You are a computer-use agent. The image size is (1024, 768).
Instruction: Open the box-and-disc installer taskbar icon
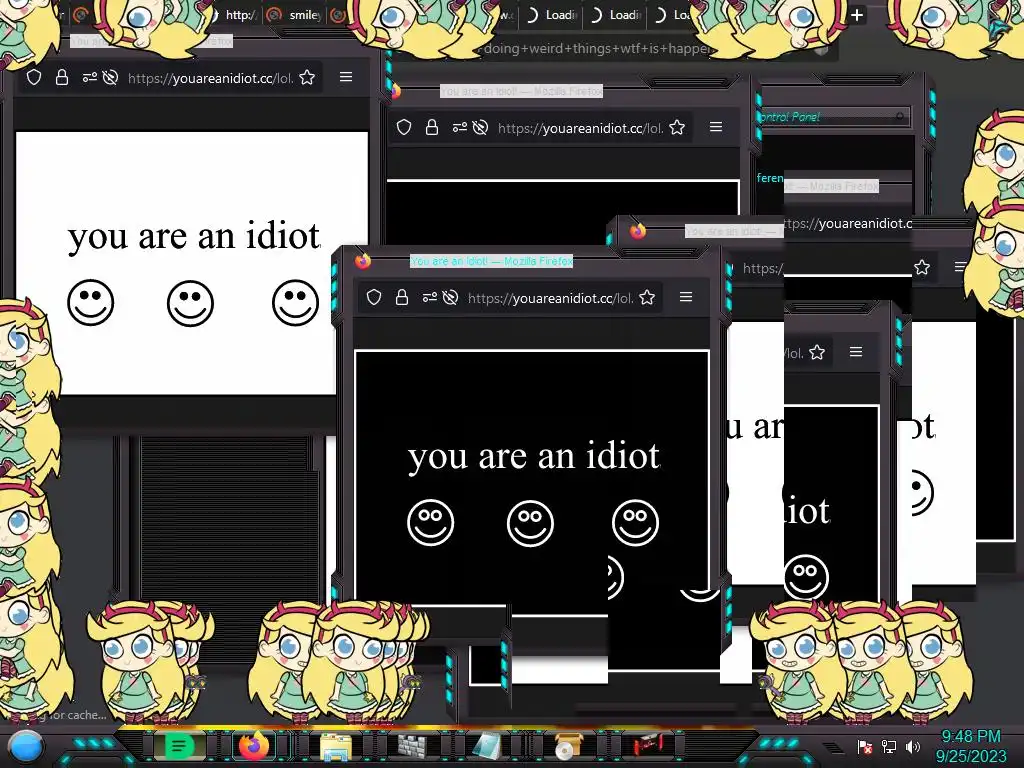click(x=568, y=746)
